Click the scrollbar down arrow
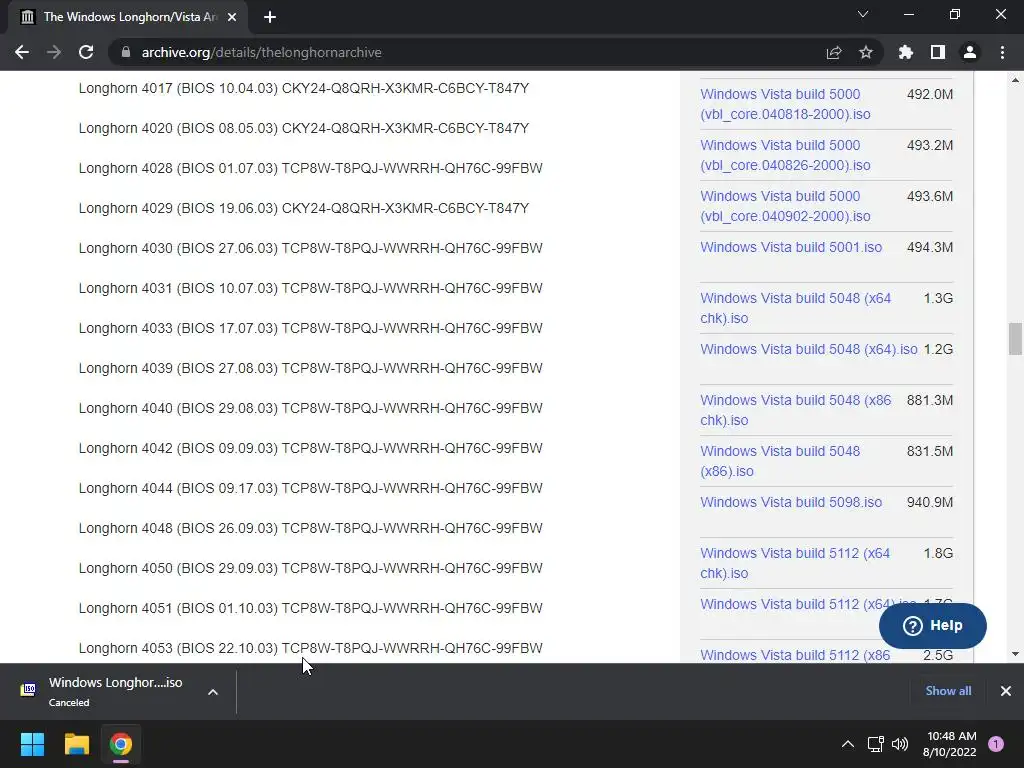 coord(1015,654)
